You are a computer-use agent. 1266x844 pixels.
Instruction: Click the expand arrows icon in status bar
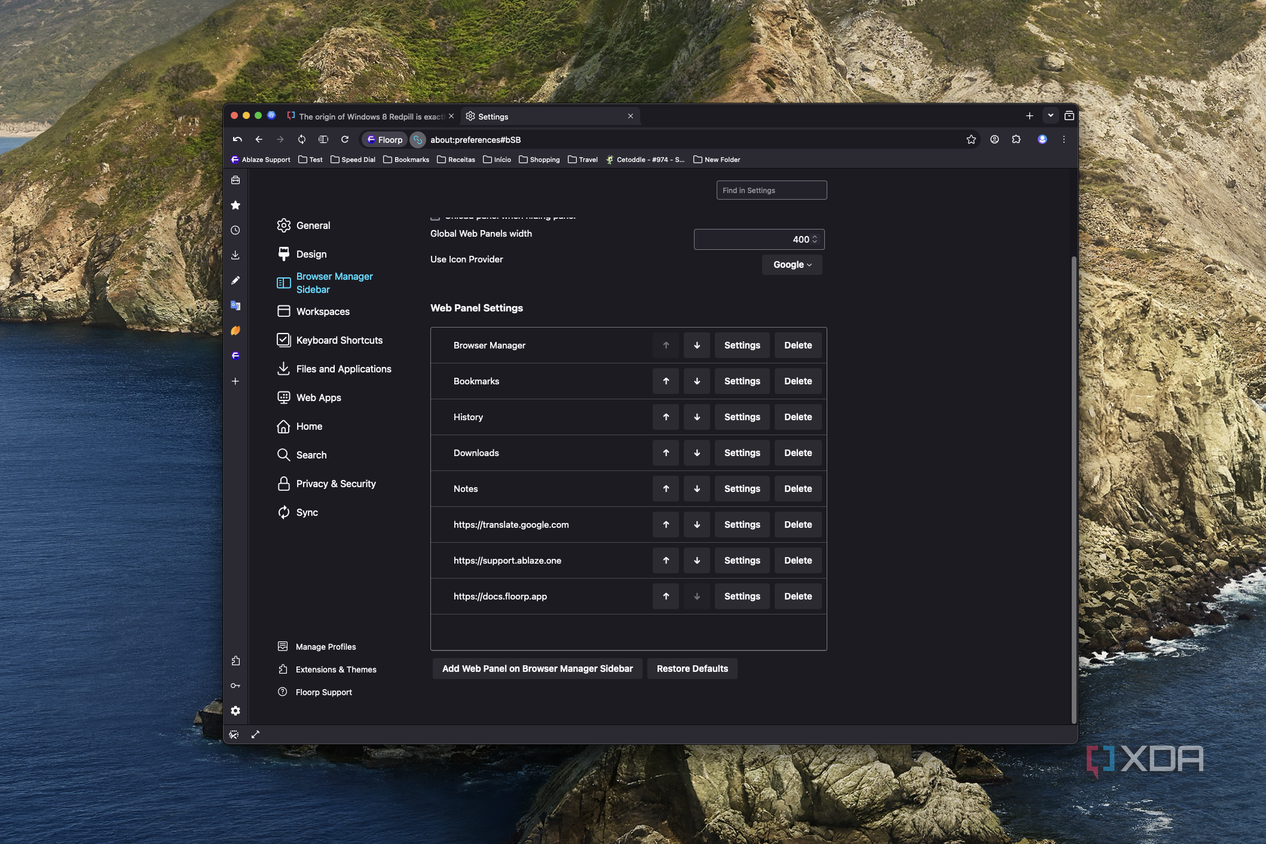pyautogui.click(x=255, y=734)
